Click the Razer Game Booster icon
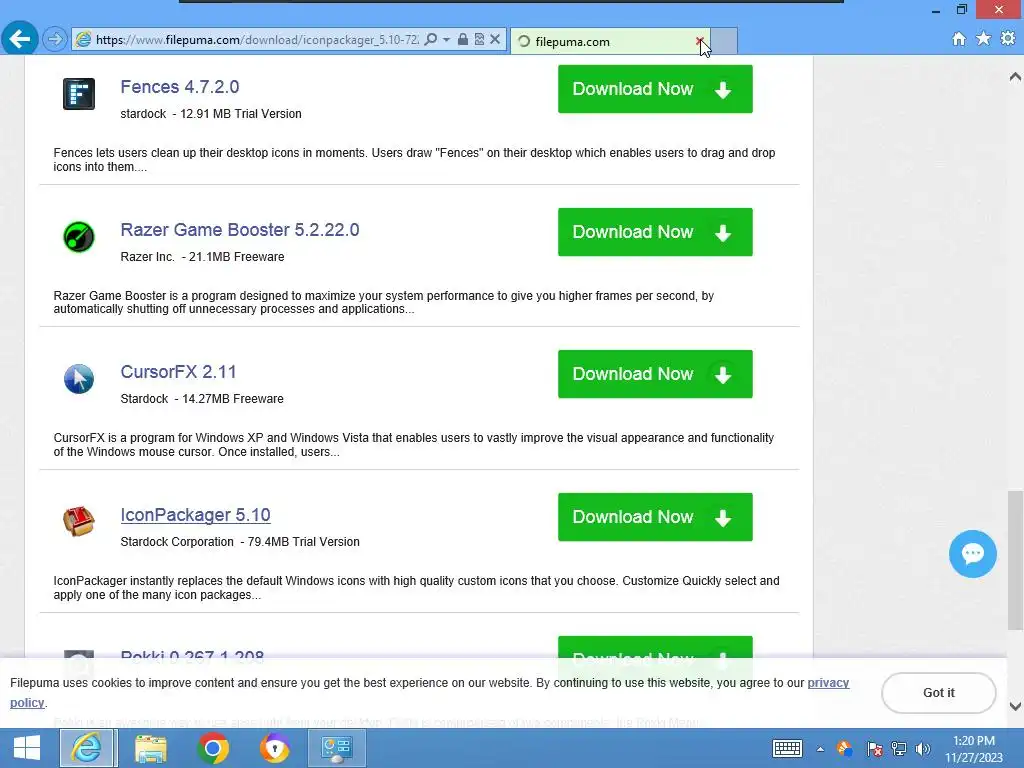The image size is (1024, 768). click(78, 236)
